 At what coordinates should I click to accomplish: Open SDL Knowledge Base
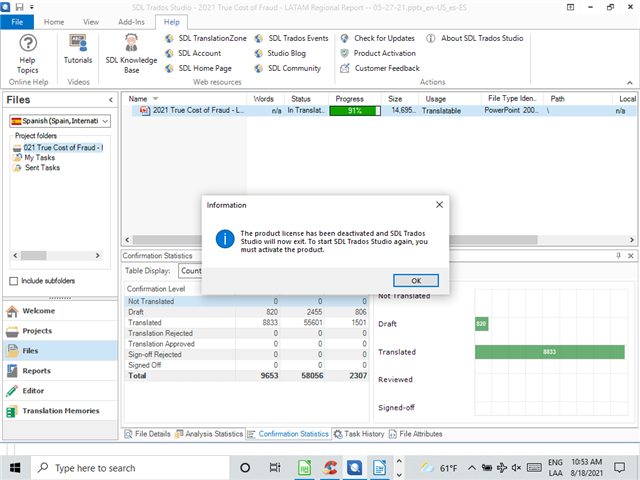coord(131,54)
